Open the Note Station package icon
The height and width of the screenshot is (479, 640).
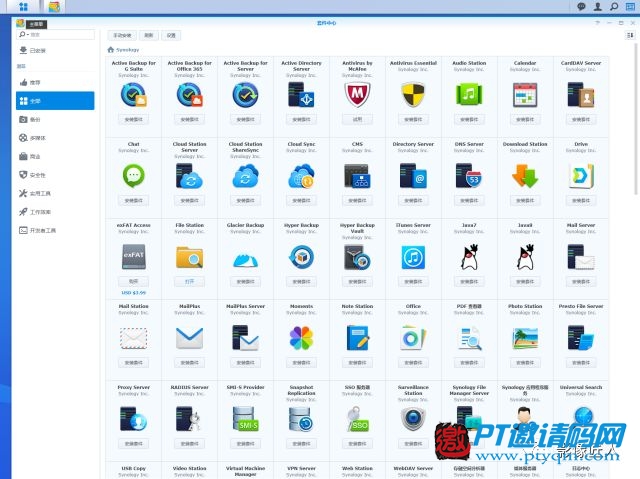tap(357, 338)
